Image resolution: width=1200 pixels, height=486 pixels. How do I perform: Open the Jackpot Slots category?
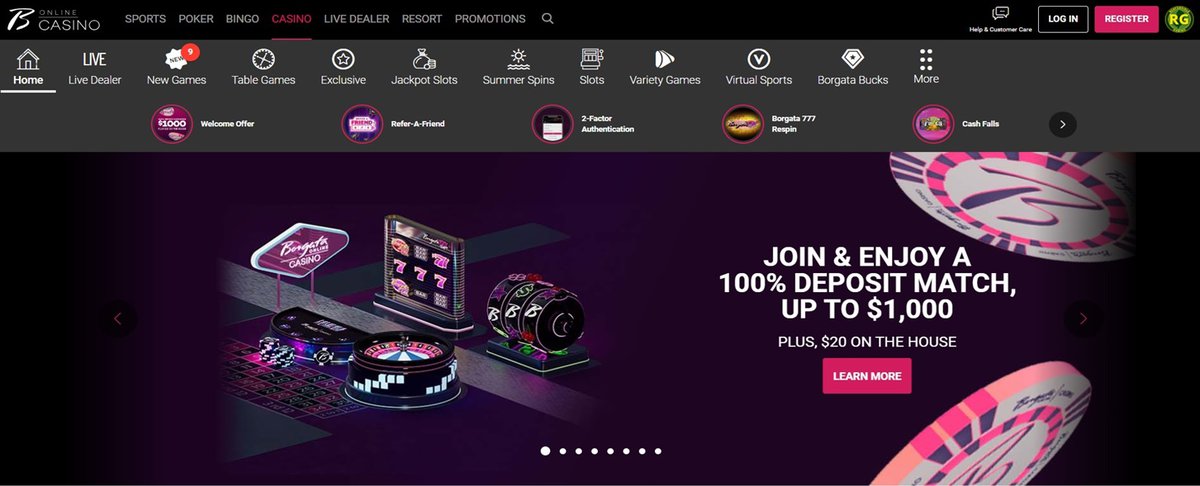[424, 67]
